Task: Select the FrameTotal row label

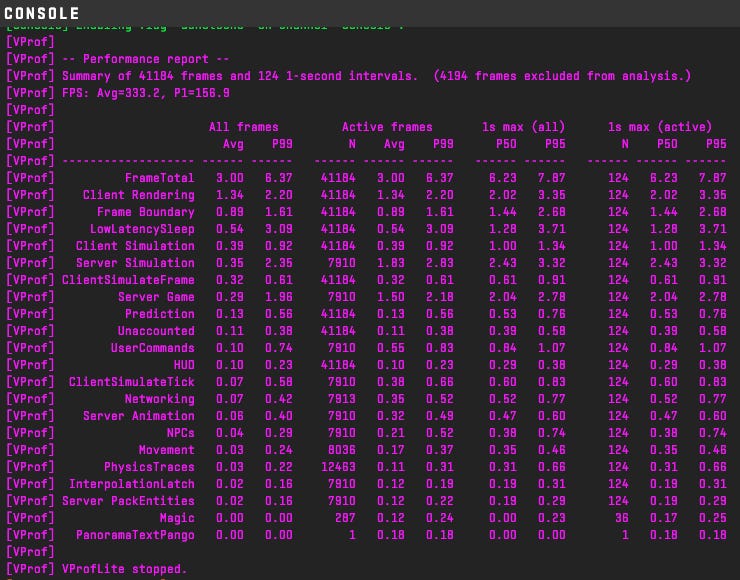Action: 160,178
